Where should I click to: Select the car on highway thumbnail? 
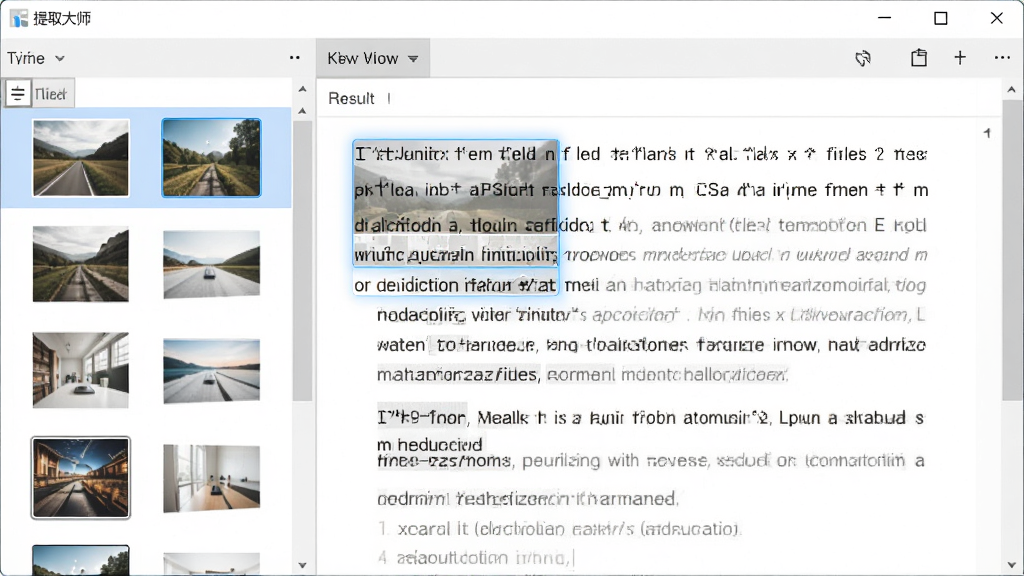pyautogui.click(x=212, y=264)
